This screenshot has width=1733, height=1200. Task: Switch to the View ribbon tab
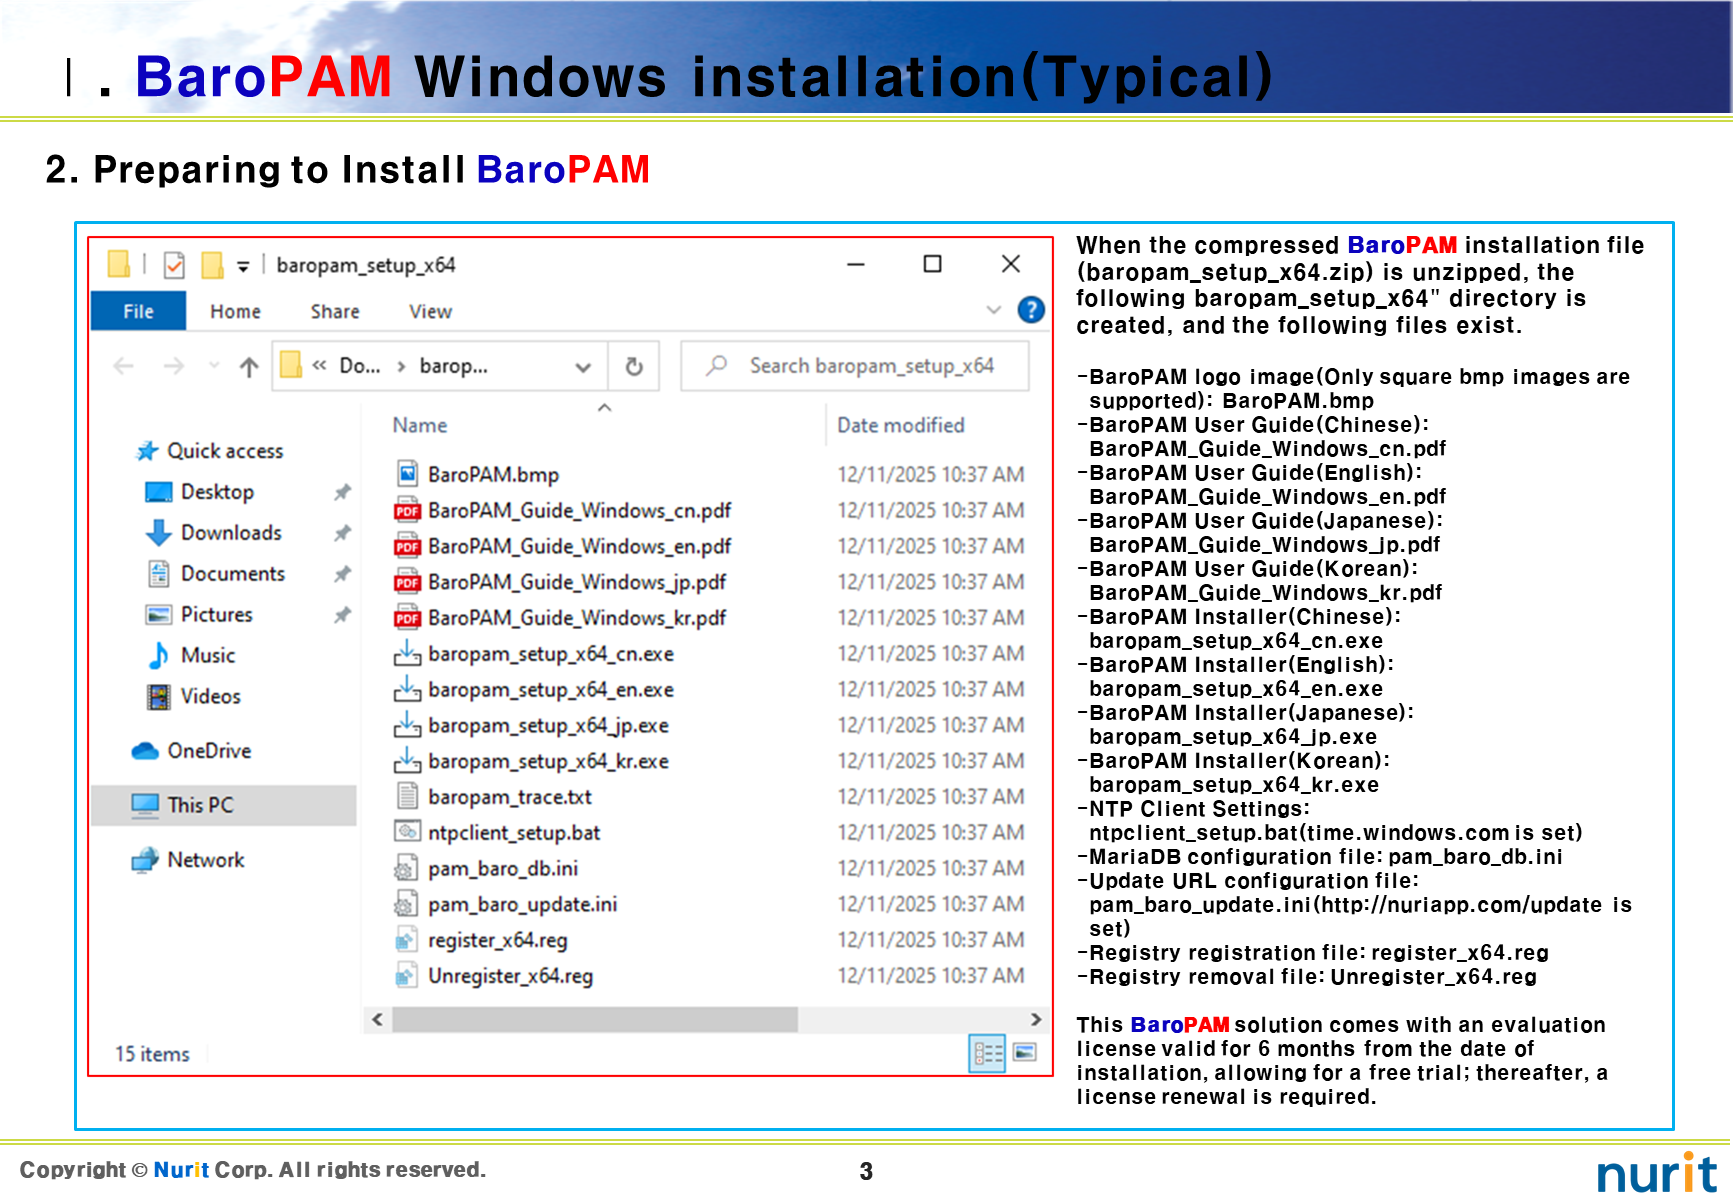tap(430, 311)
